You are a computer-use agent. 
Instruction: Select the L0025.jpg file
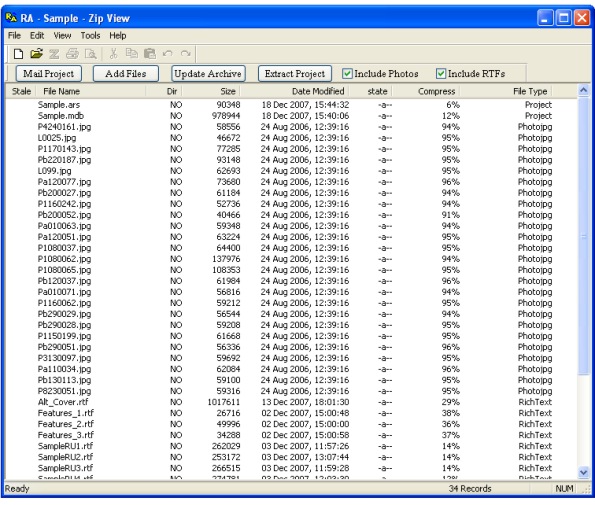click(x=57, y=138)
